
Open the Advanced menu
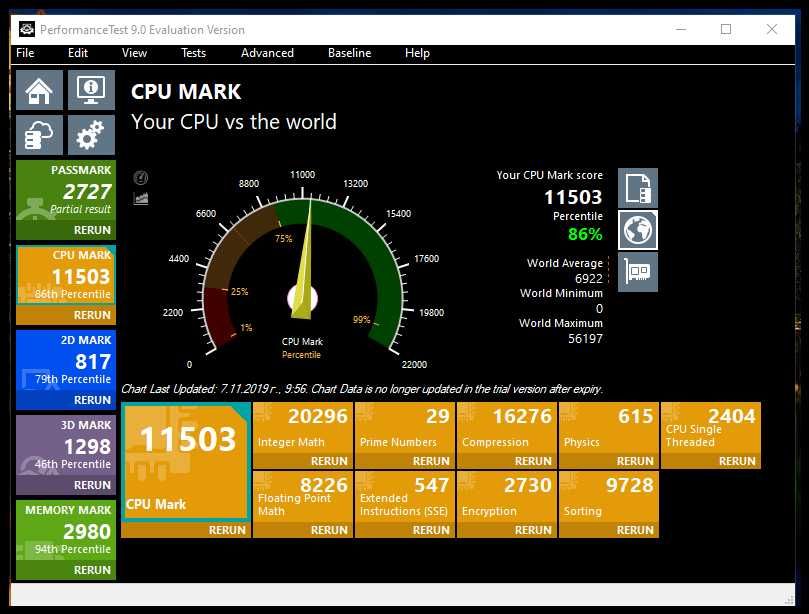(x=267, y=53)
